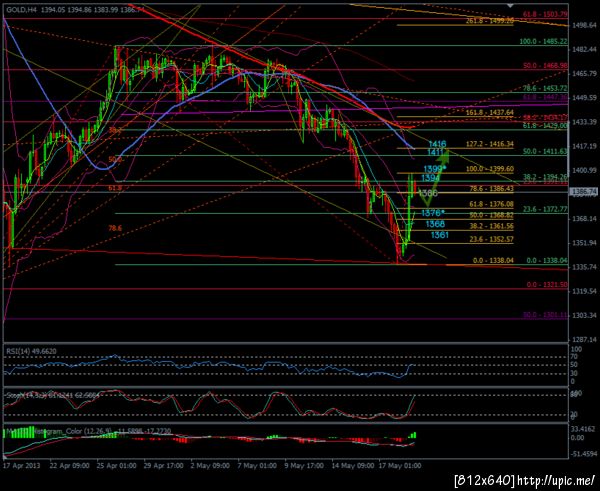Click the chart shift triangle marker at top

click(x=510, y=5)
